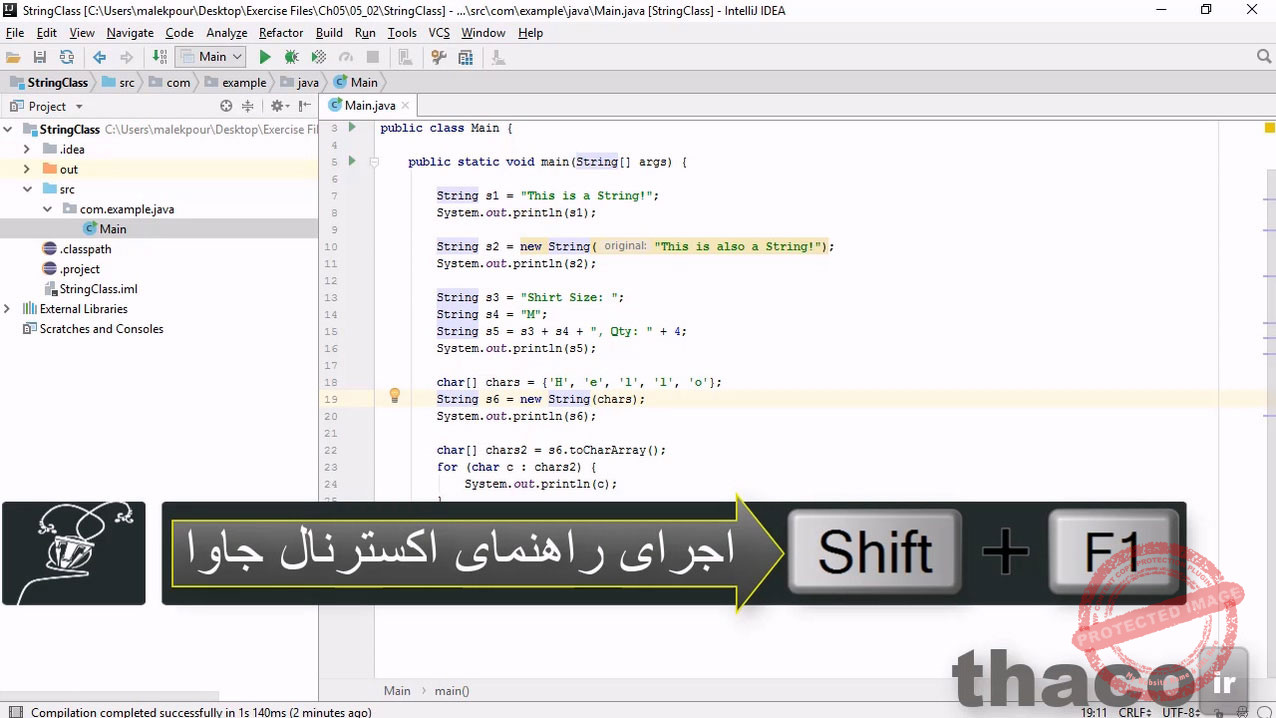Run the Main configuration with green play icon
Screen dimensions: 1276x718
tap(265, 58)
